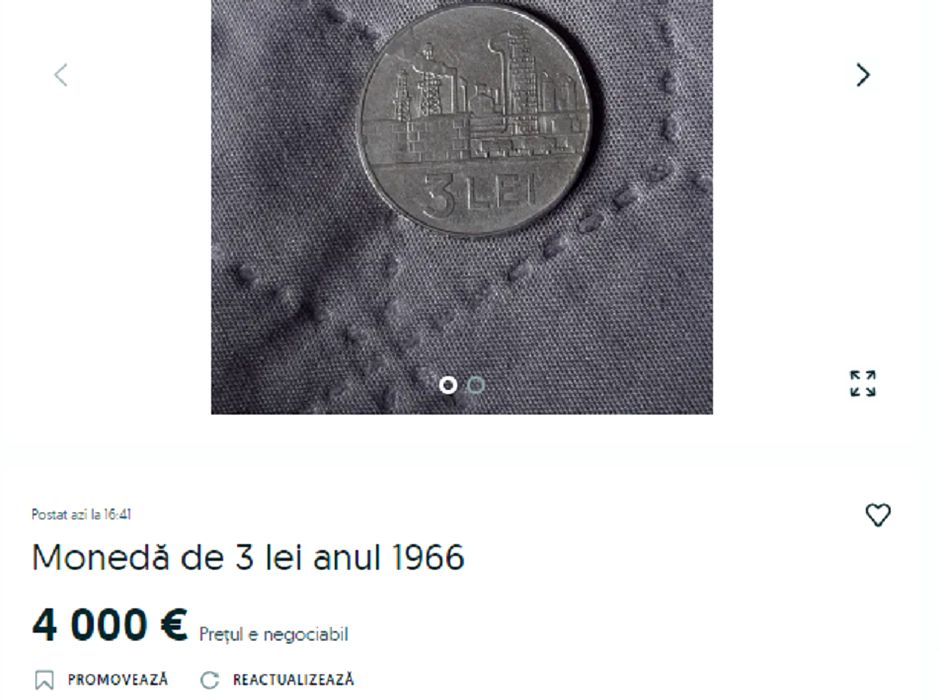
Task: Save the listing with the heart icon
Action: click(877, 515)
